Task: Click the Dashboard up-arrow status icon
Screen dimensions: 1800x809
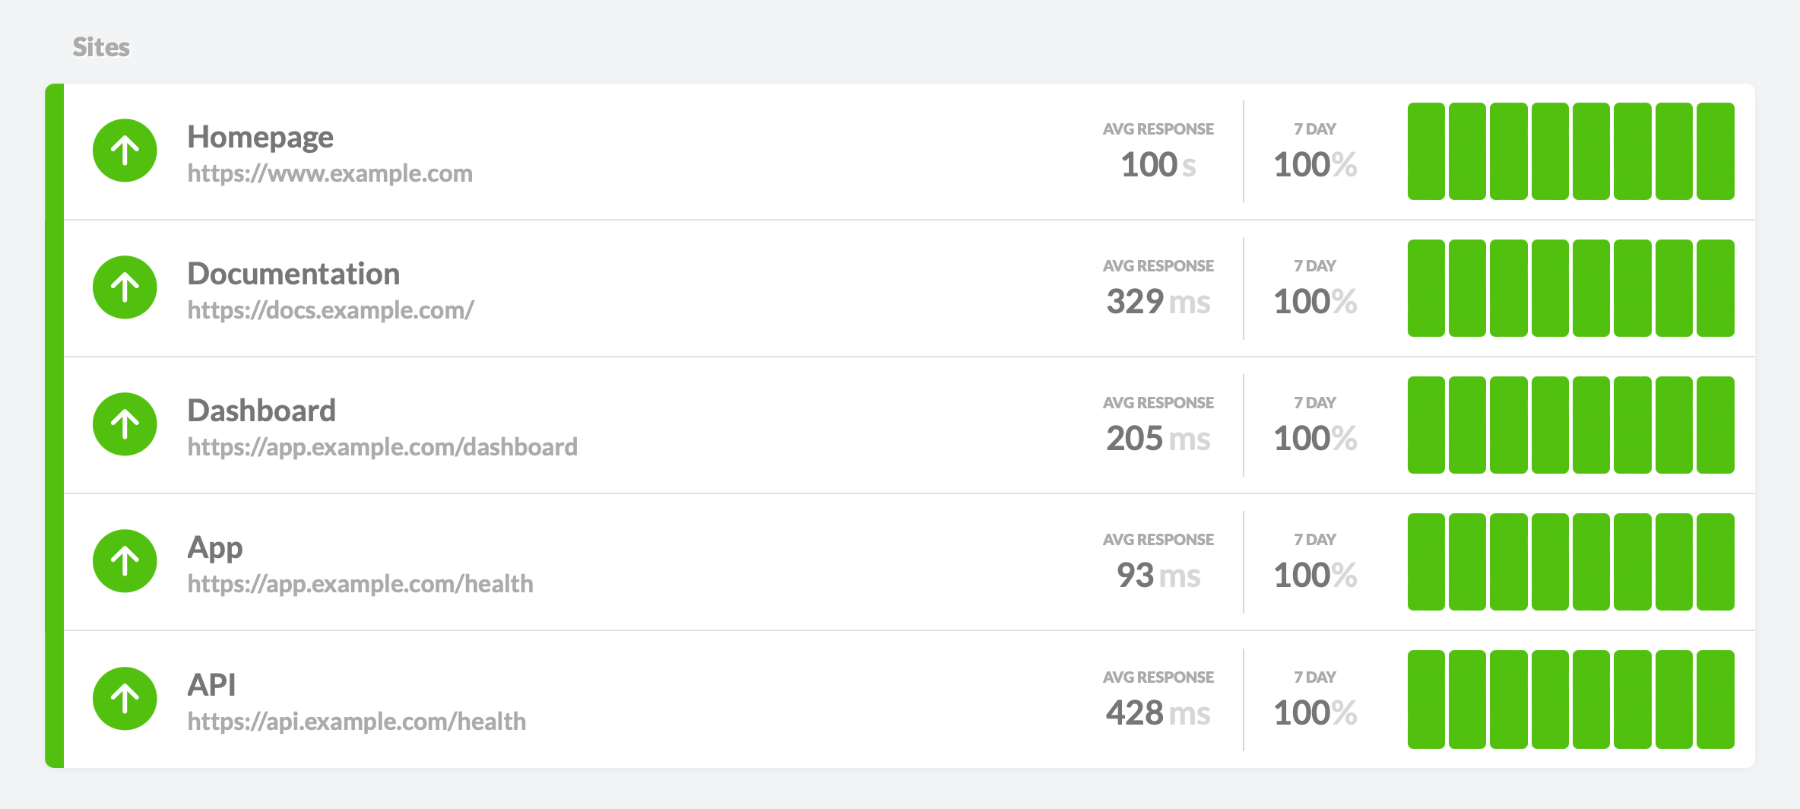Action: coord(125,424)
